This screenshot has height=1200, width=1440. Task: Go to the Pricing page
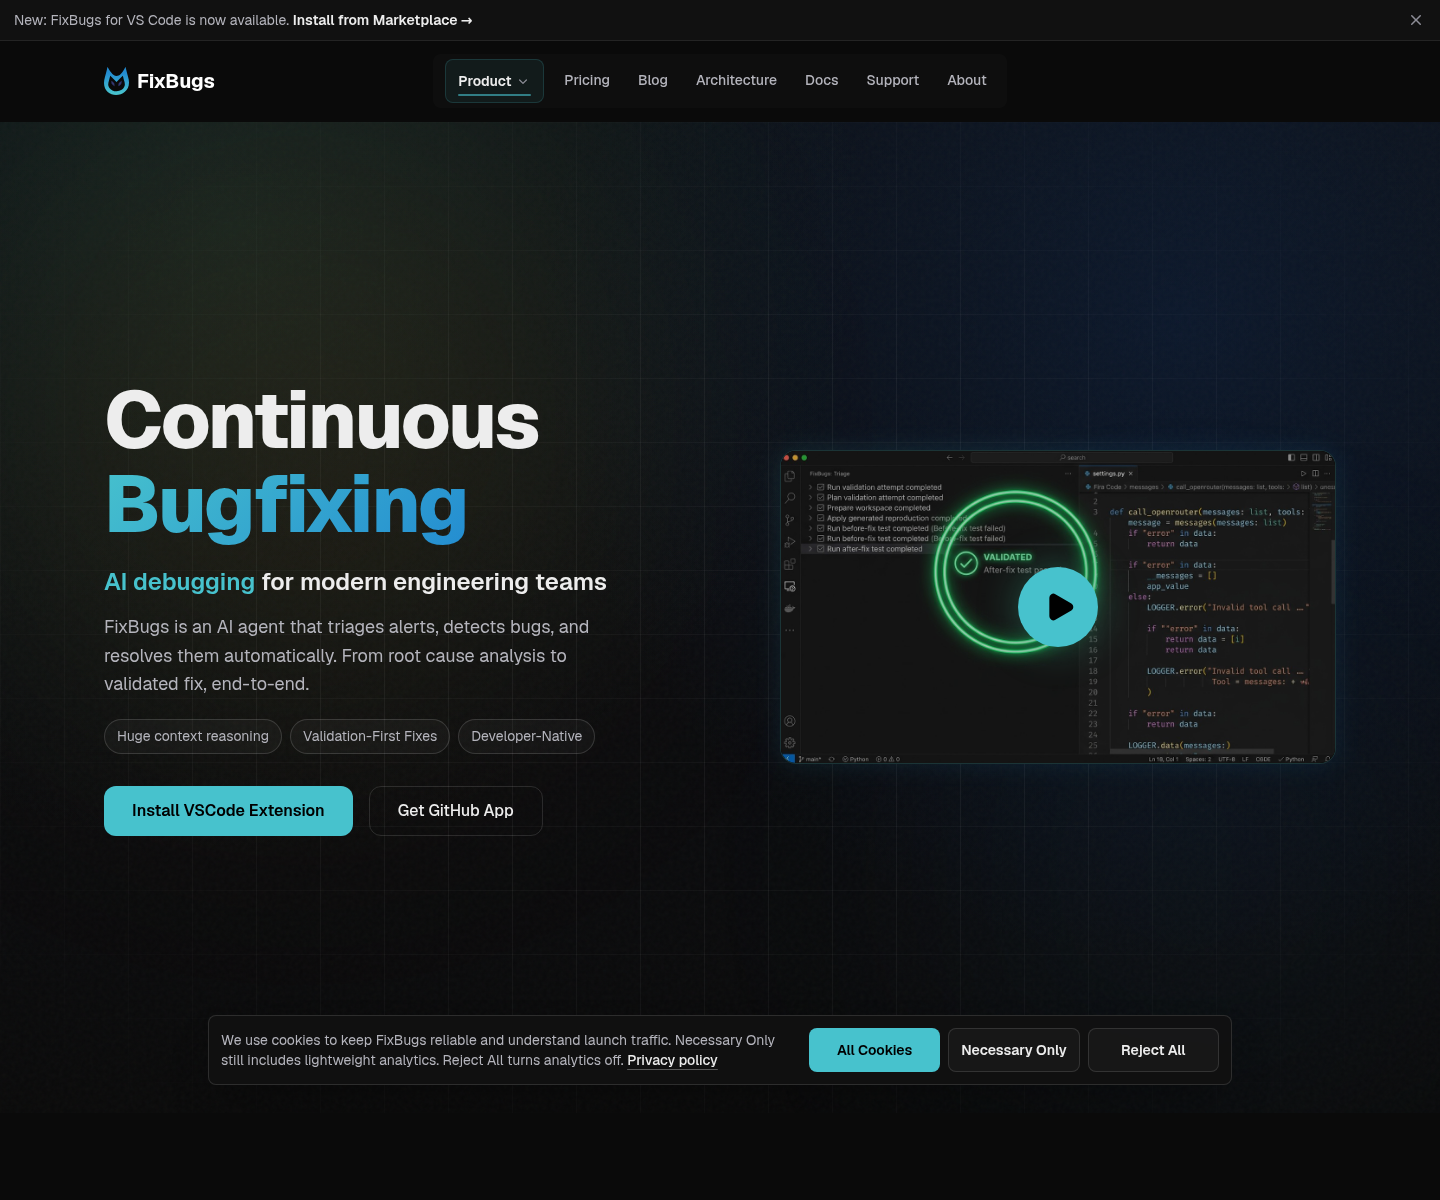tap(587, 80)
